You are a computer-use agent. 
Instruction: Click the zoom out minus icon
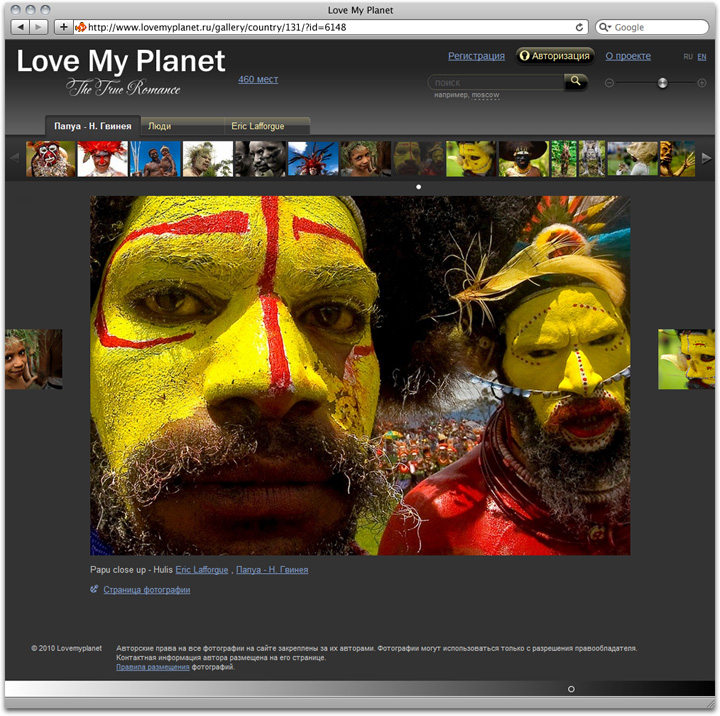[x=609, y=83]
